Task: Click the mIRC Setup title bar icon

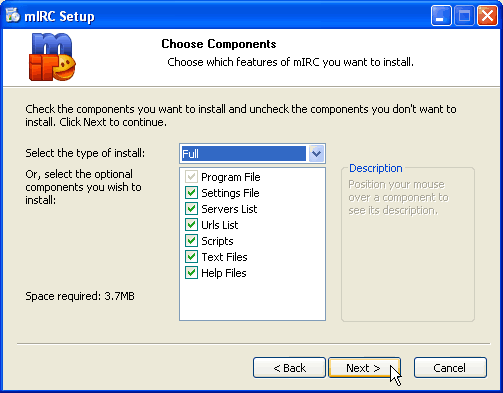Action: (13, 15)
